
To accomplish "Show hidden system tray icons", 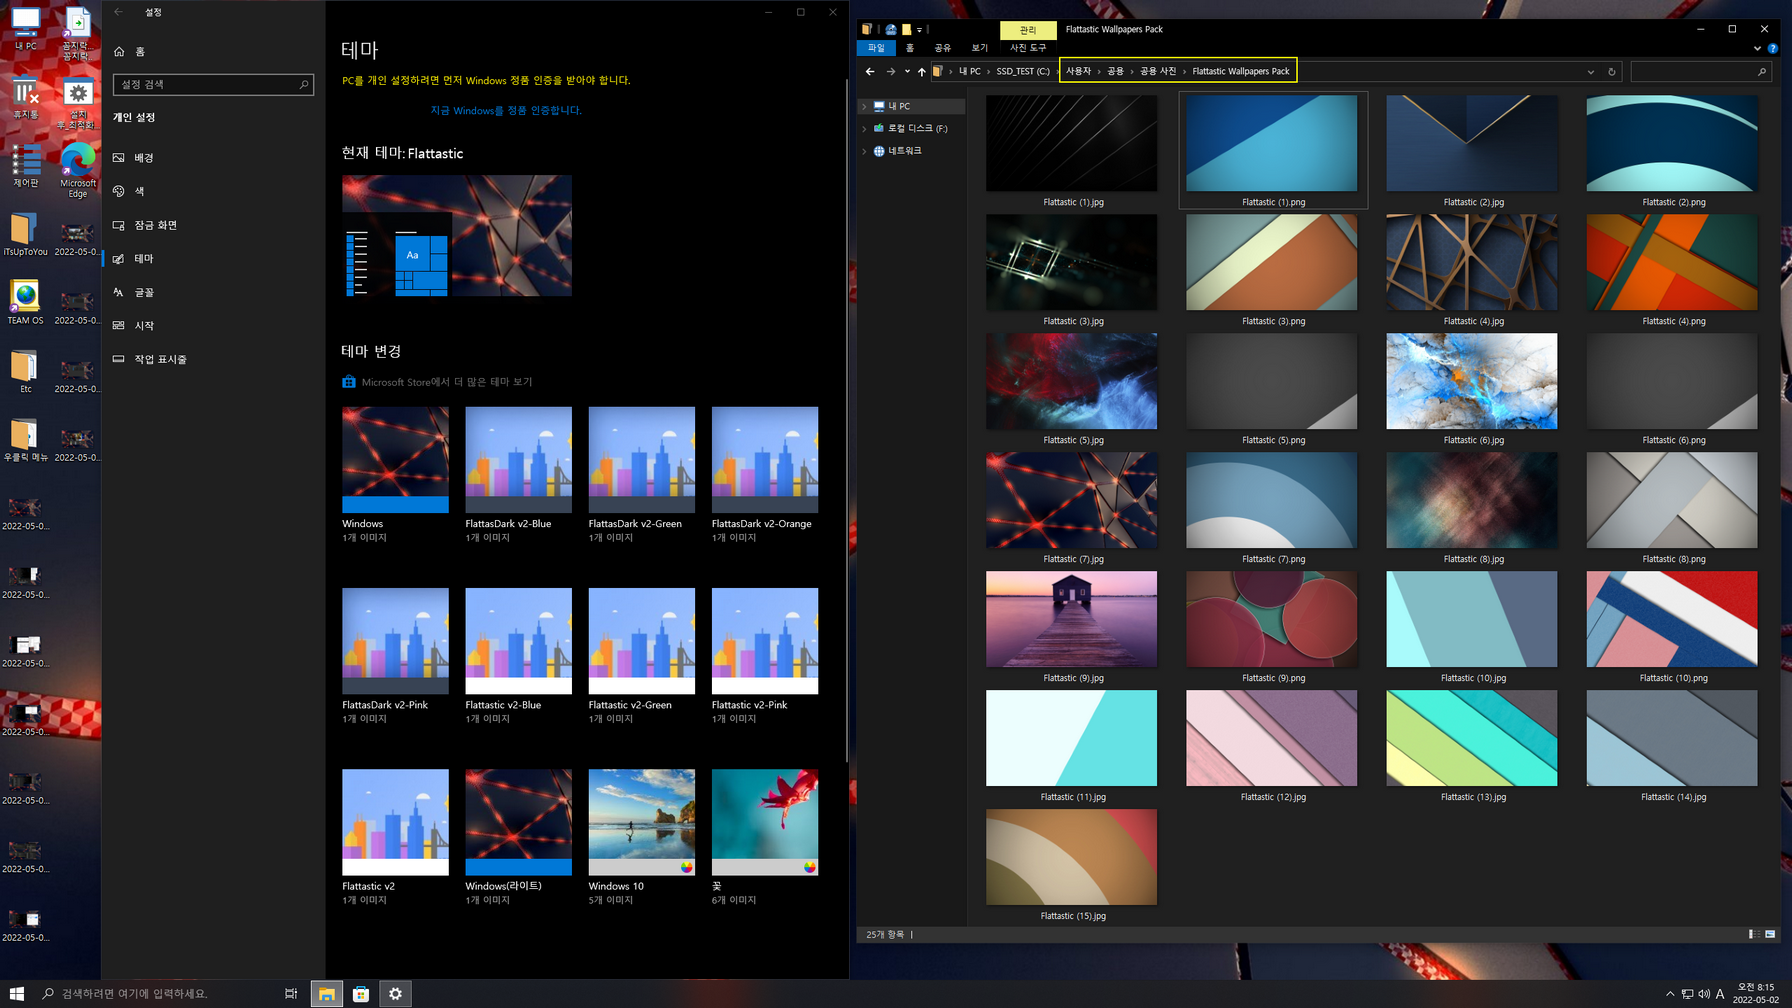I will point(1670,993).
